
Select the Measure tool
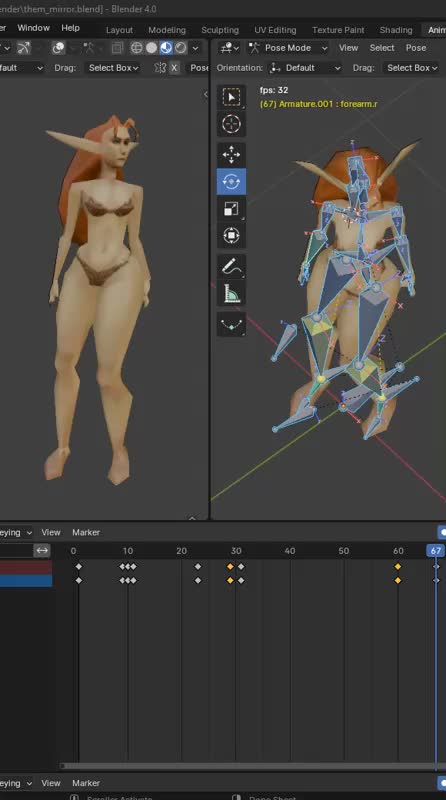click(231, 294)
